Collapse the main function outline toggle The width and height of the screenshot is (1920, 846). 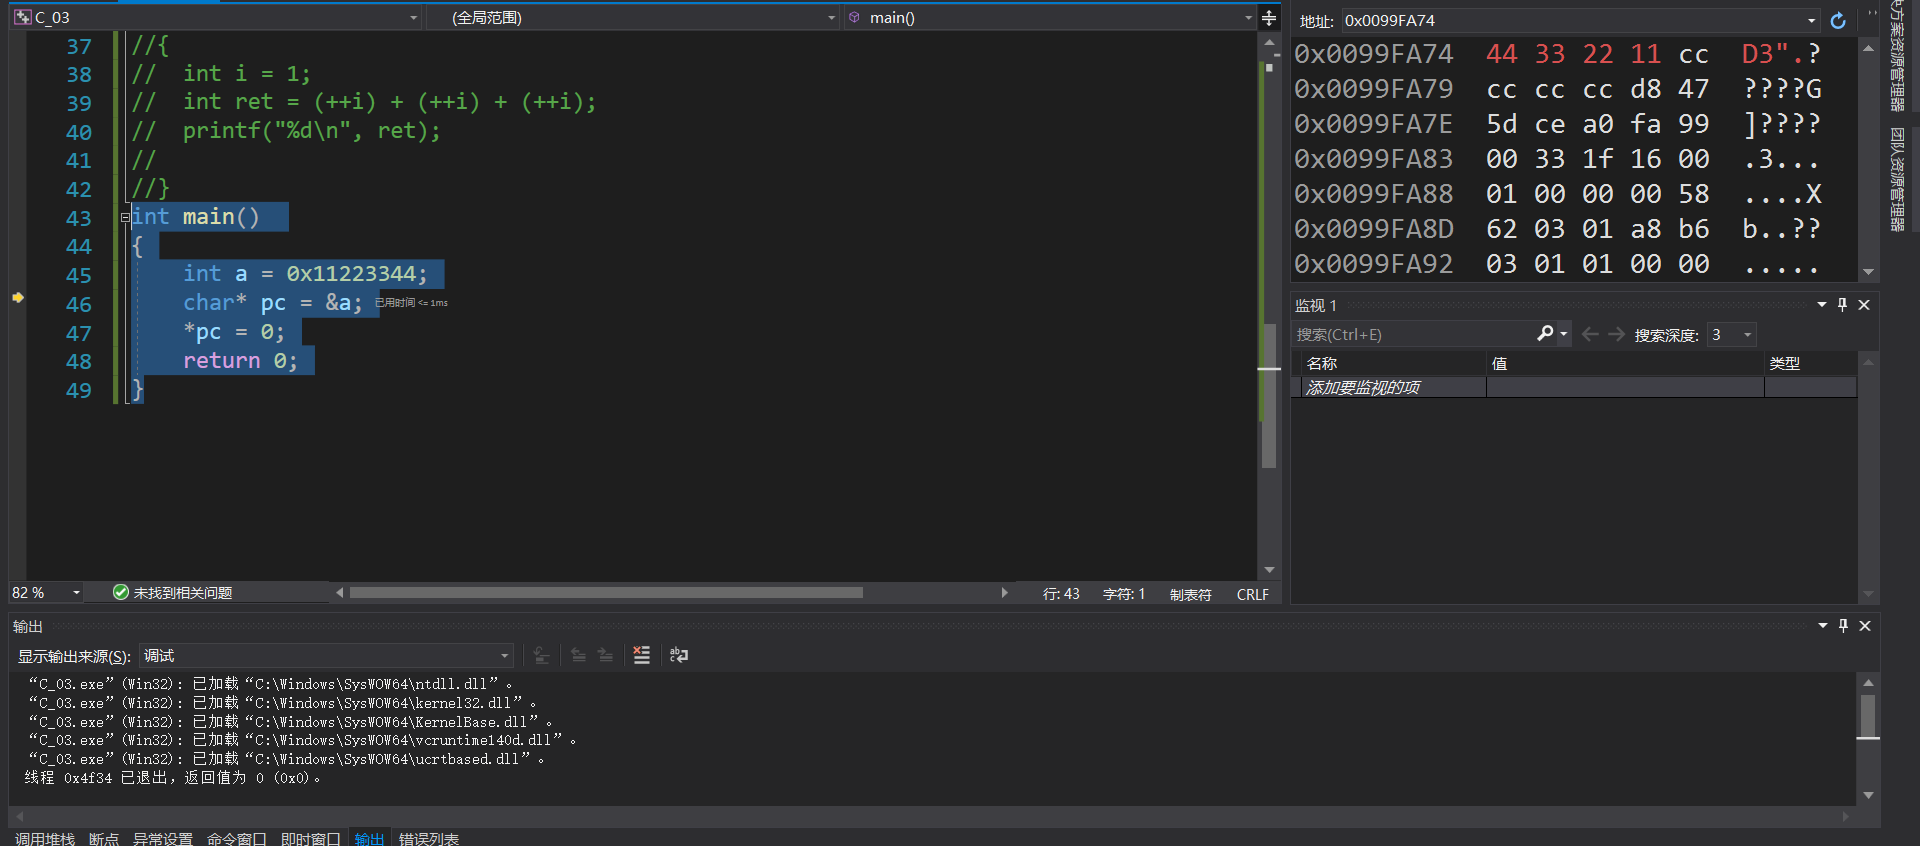(x=125, y=217)
